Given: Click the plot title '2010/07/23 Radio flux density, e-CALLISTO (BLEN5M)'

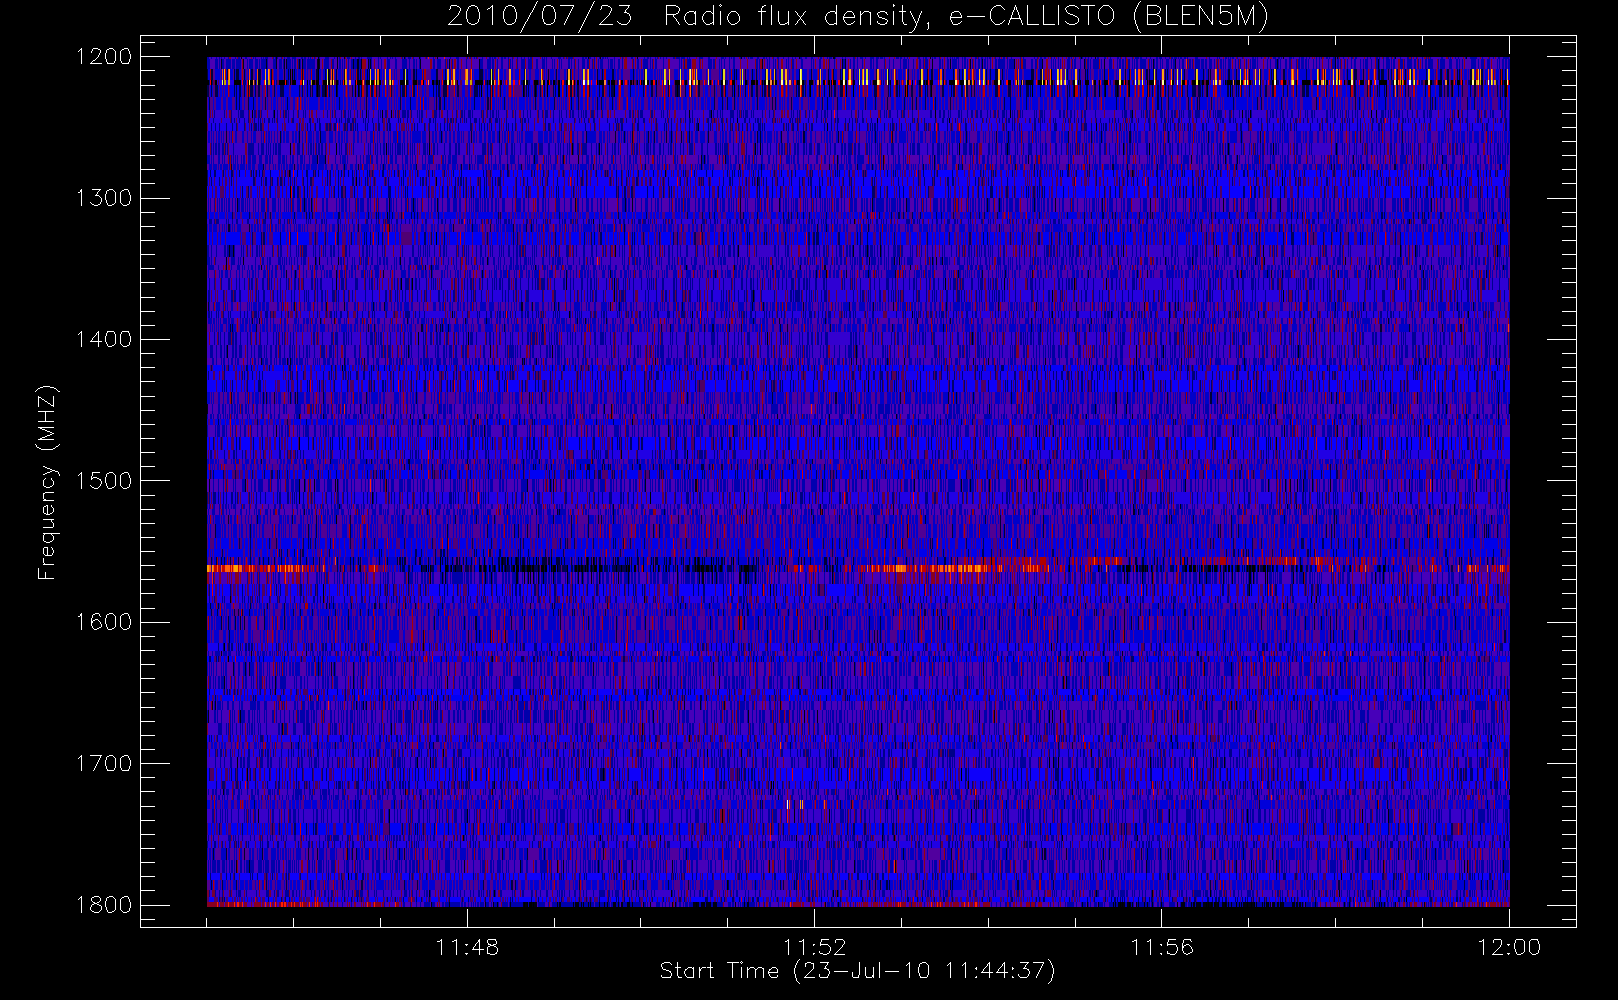Looking at the screenshot, I should click(858, 17).
